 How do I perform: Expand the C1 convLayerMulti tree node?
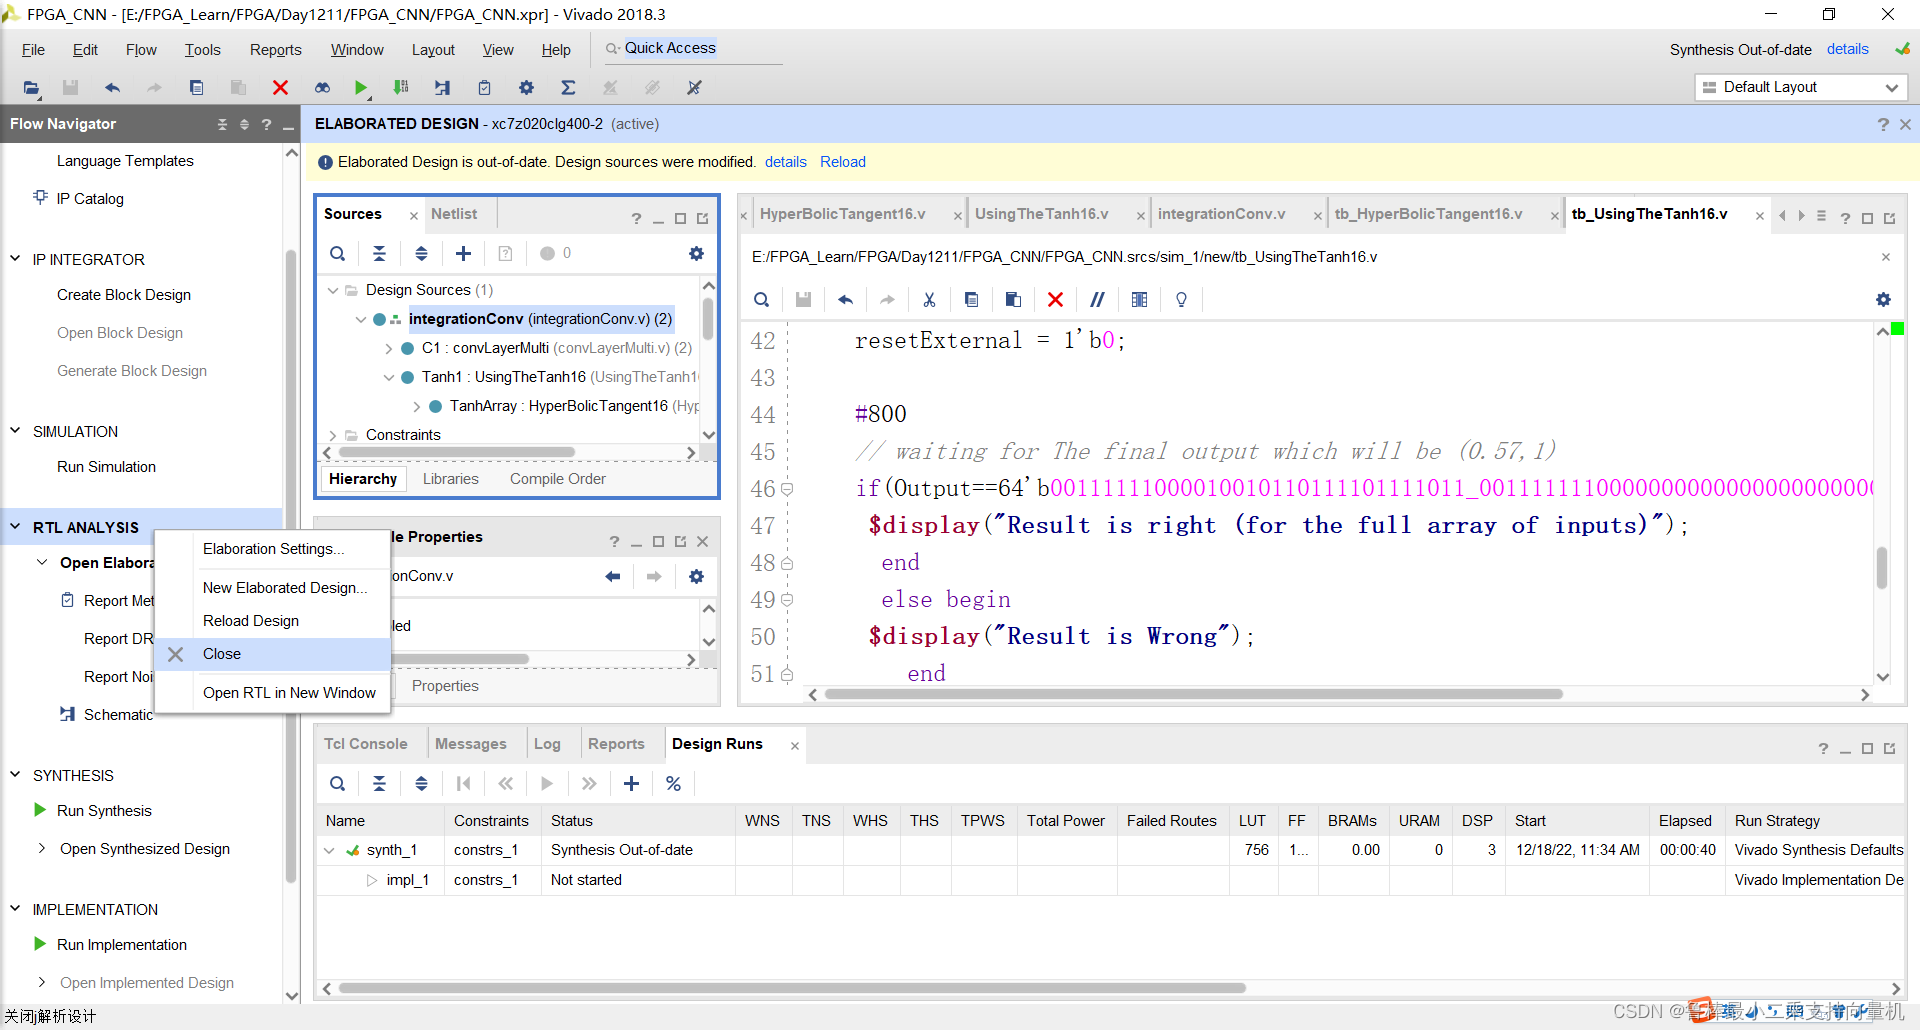coord(389,349)
